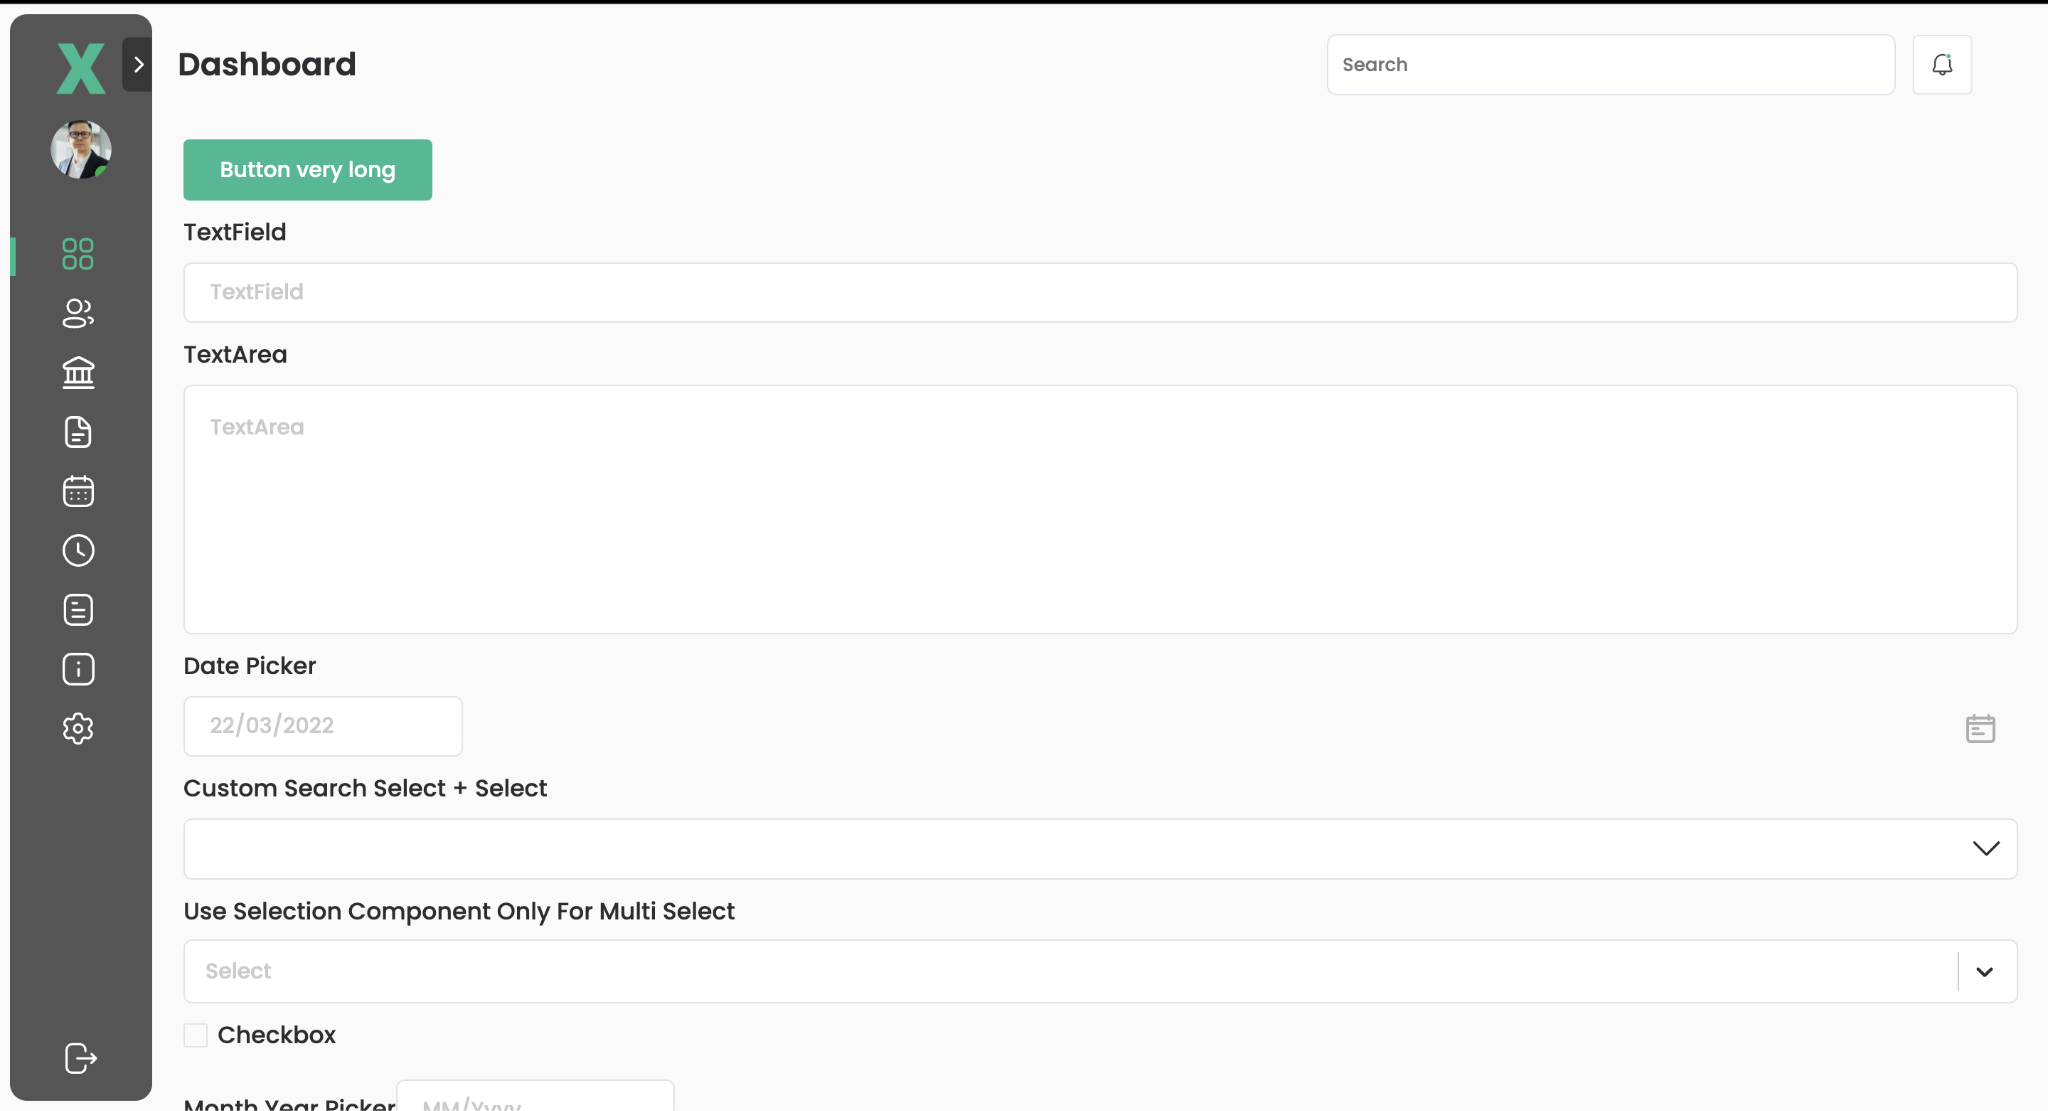Click the notification bell icon
2048x1111 pixels.
pos(1941,65)
